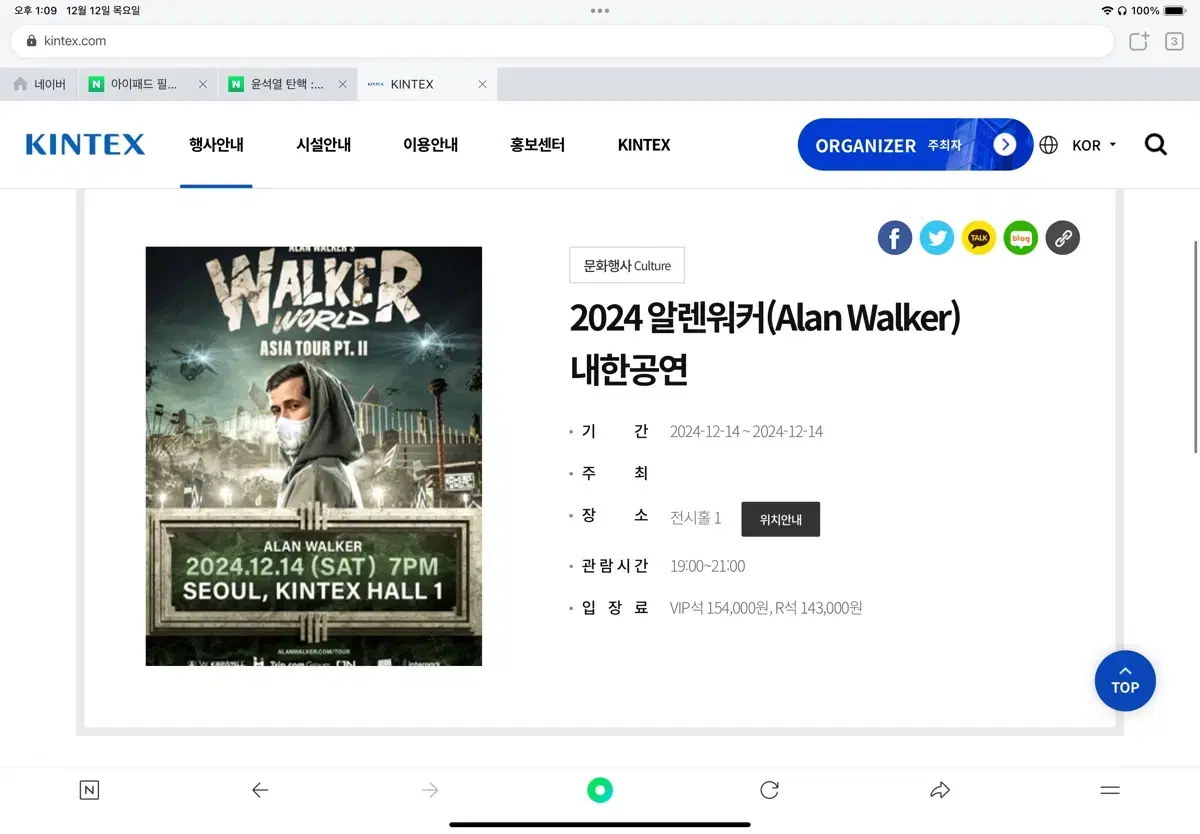Tap the battery status indicator

pyautogui.click(x=1175, y=11)
